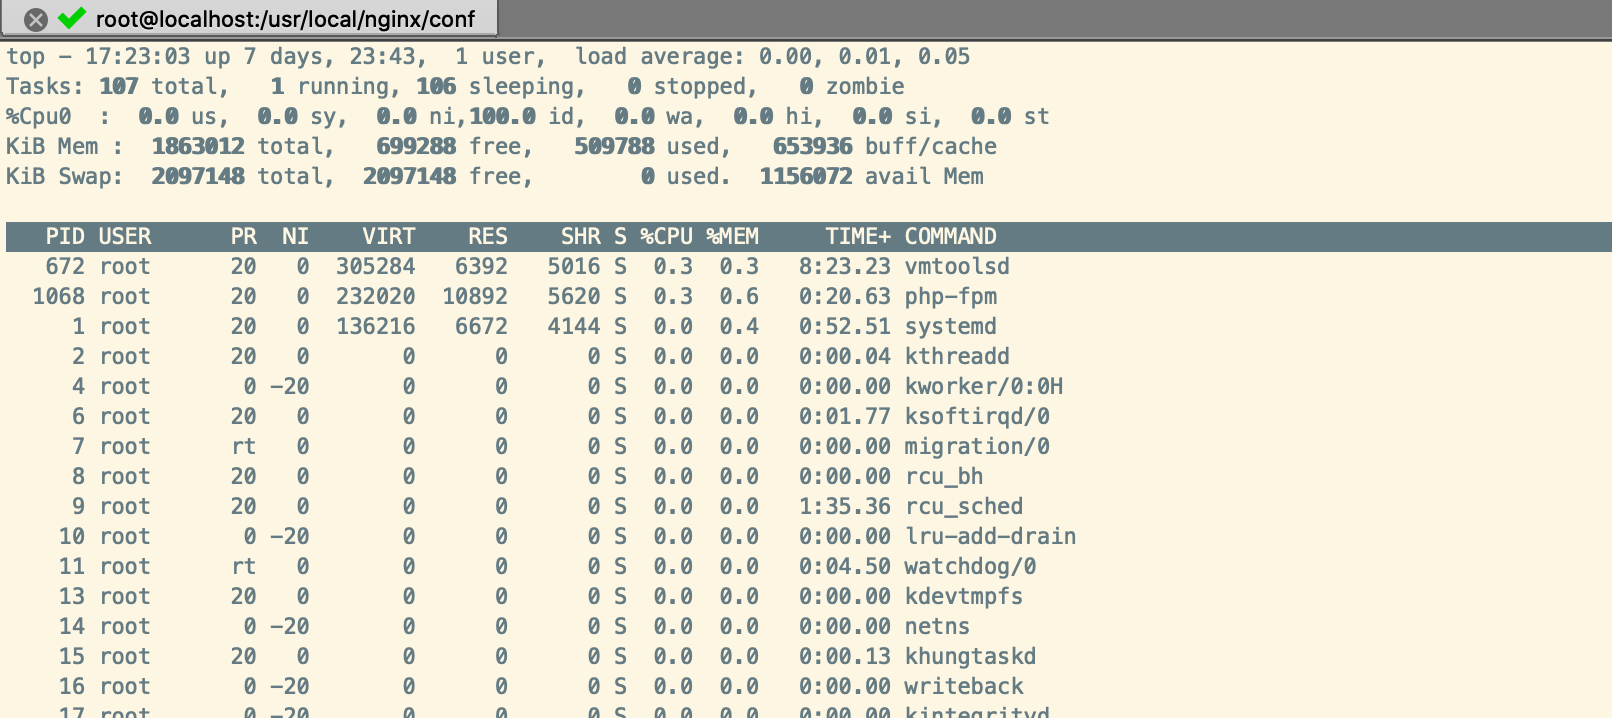
Task: Click the kthreadd process name
Action: coord(957,357)
